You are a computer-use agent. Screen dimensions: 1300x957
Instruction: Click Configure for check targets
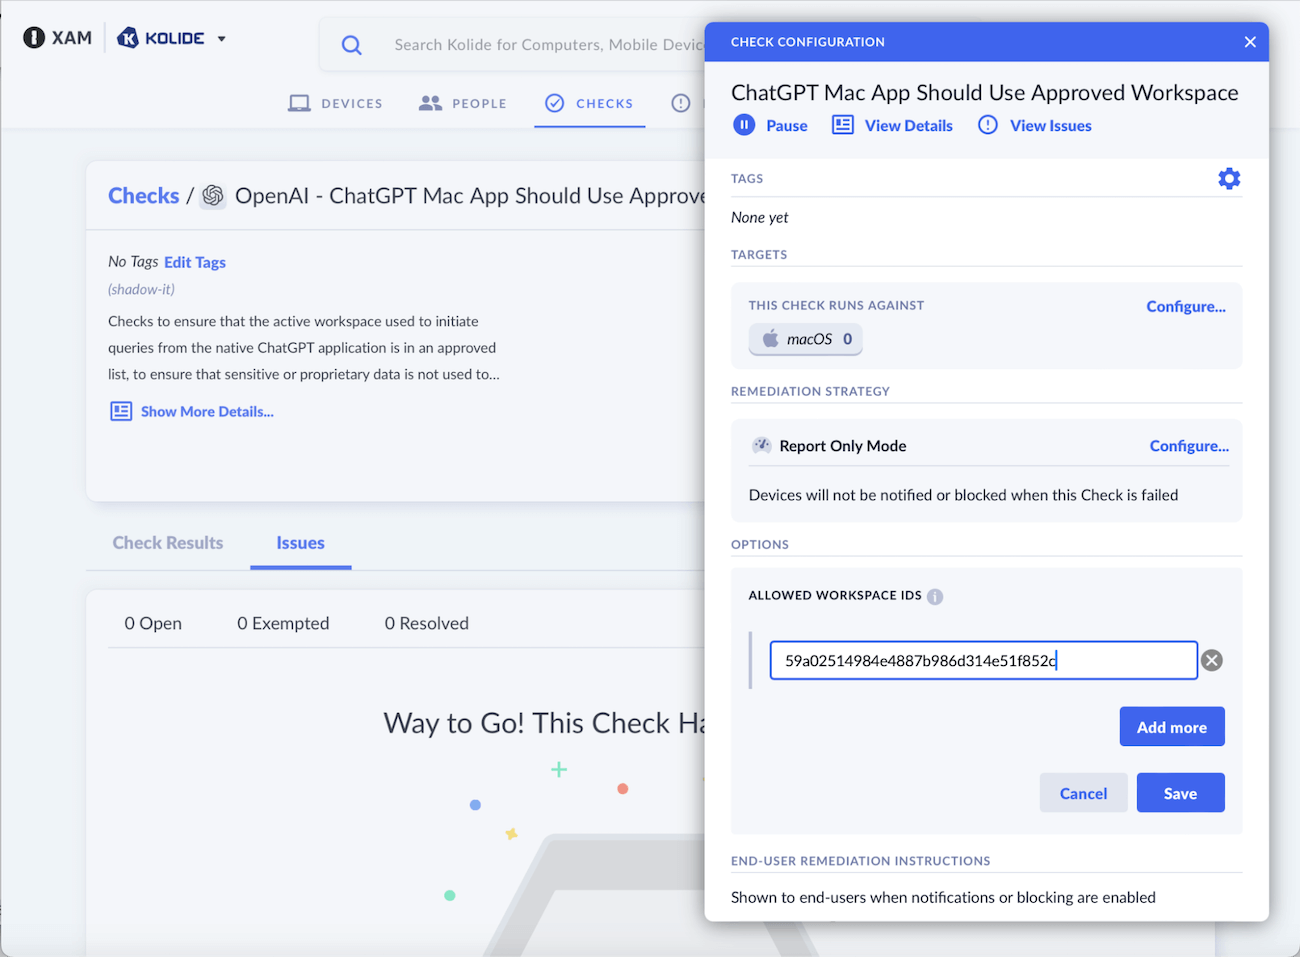1186,307
